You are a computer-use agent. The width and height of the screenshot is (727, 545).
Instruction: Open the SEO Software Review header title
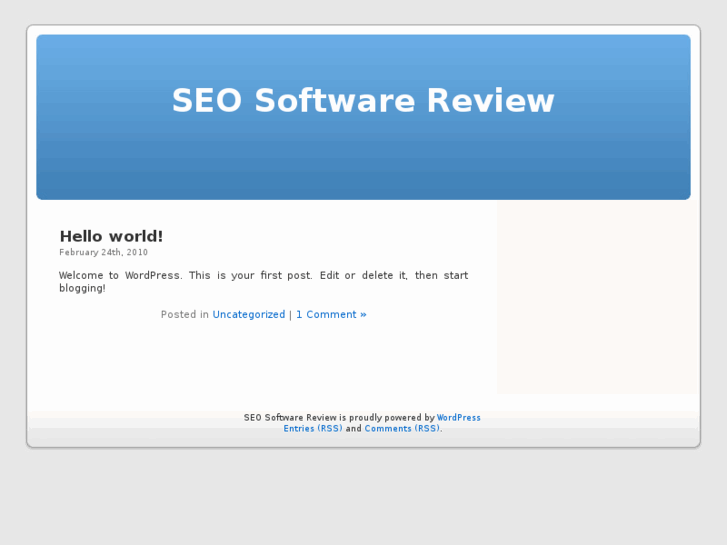pyautogui.click(x=363, y=100)
